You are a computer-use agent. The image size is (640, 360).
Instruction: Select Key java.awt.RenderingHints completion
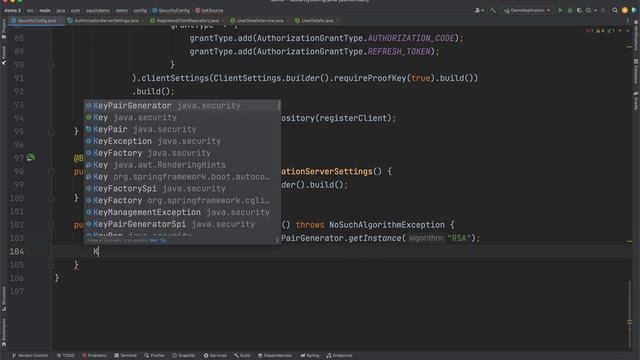coord(182,165)
